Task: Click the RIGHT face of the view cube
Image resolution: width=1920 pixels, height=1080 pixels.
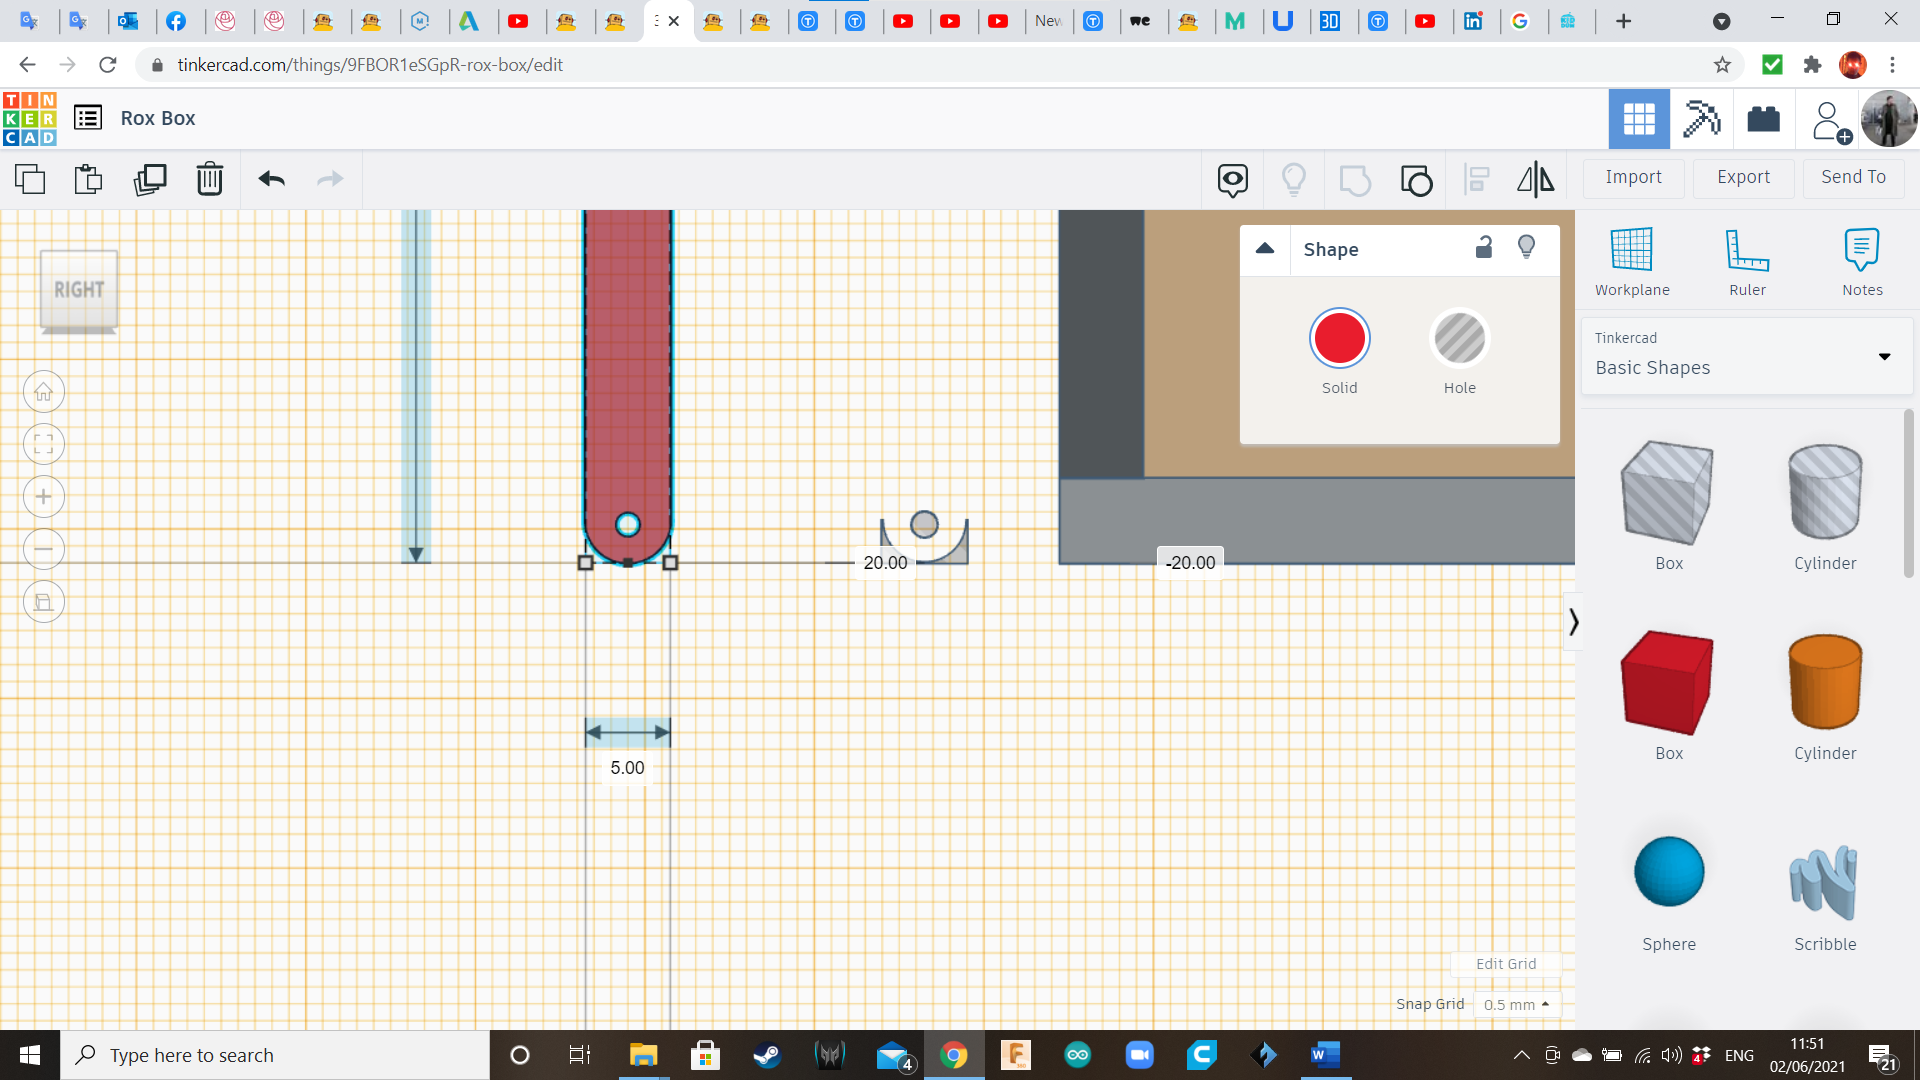Action: (79, 290)
